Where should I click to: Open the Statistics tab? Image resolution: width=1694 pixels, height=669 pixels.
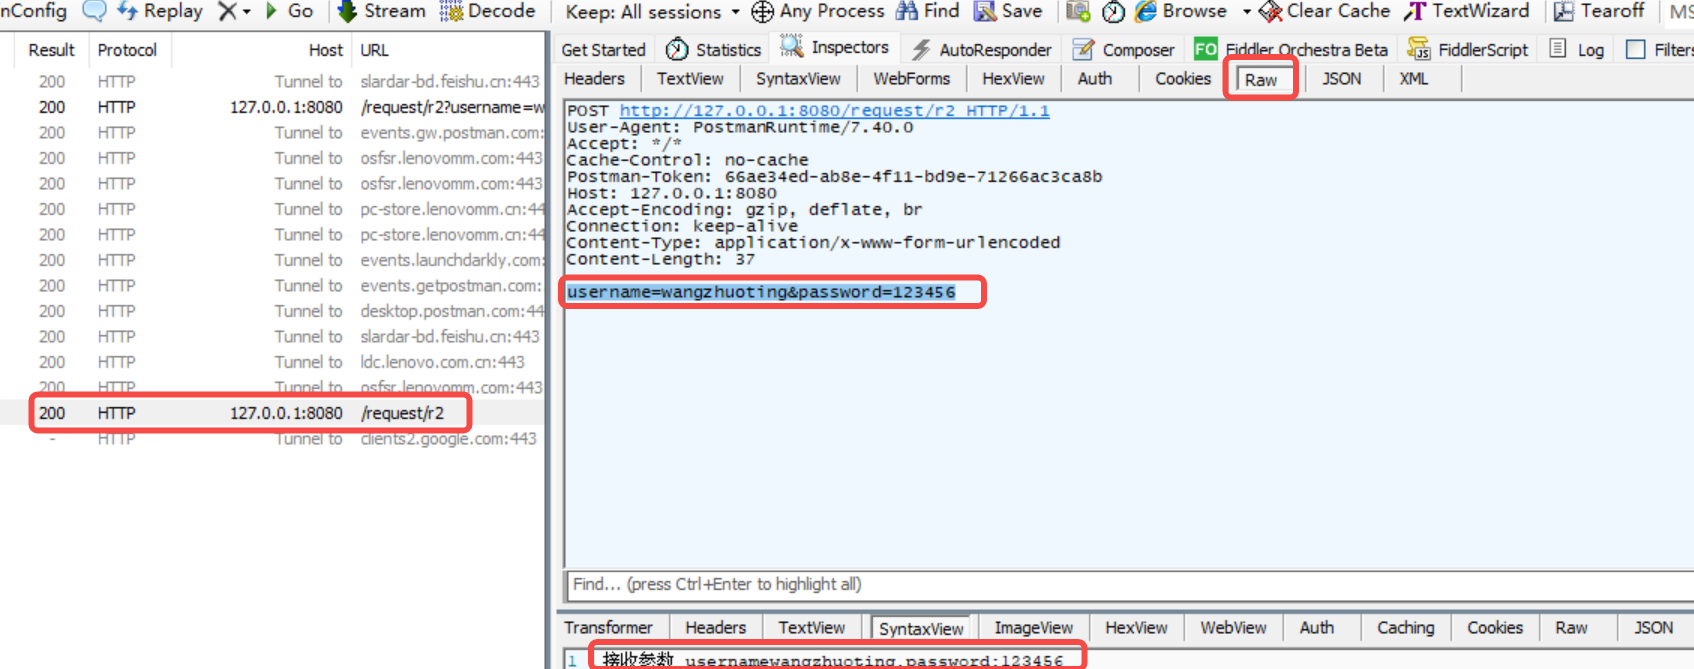pyautogui.click(x=713, y=49)
